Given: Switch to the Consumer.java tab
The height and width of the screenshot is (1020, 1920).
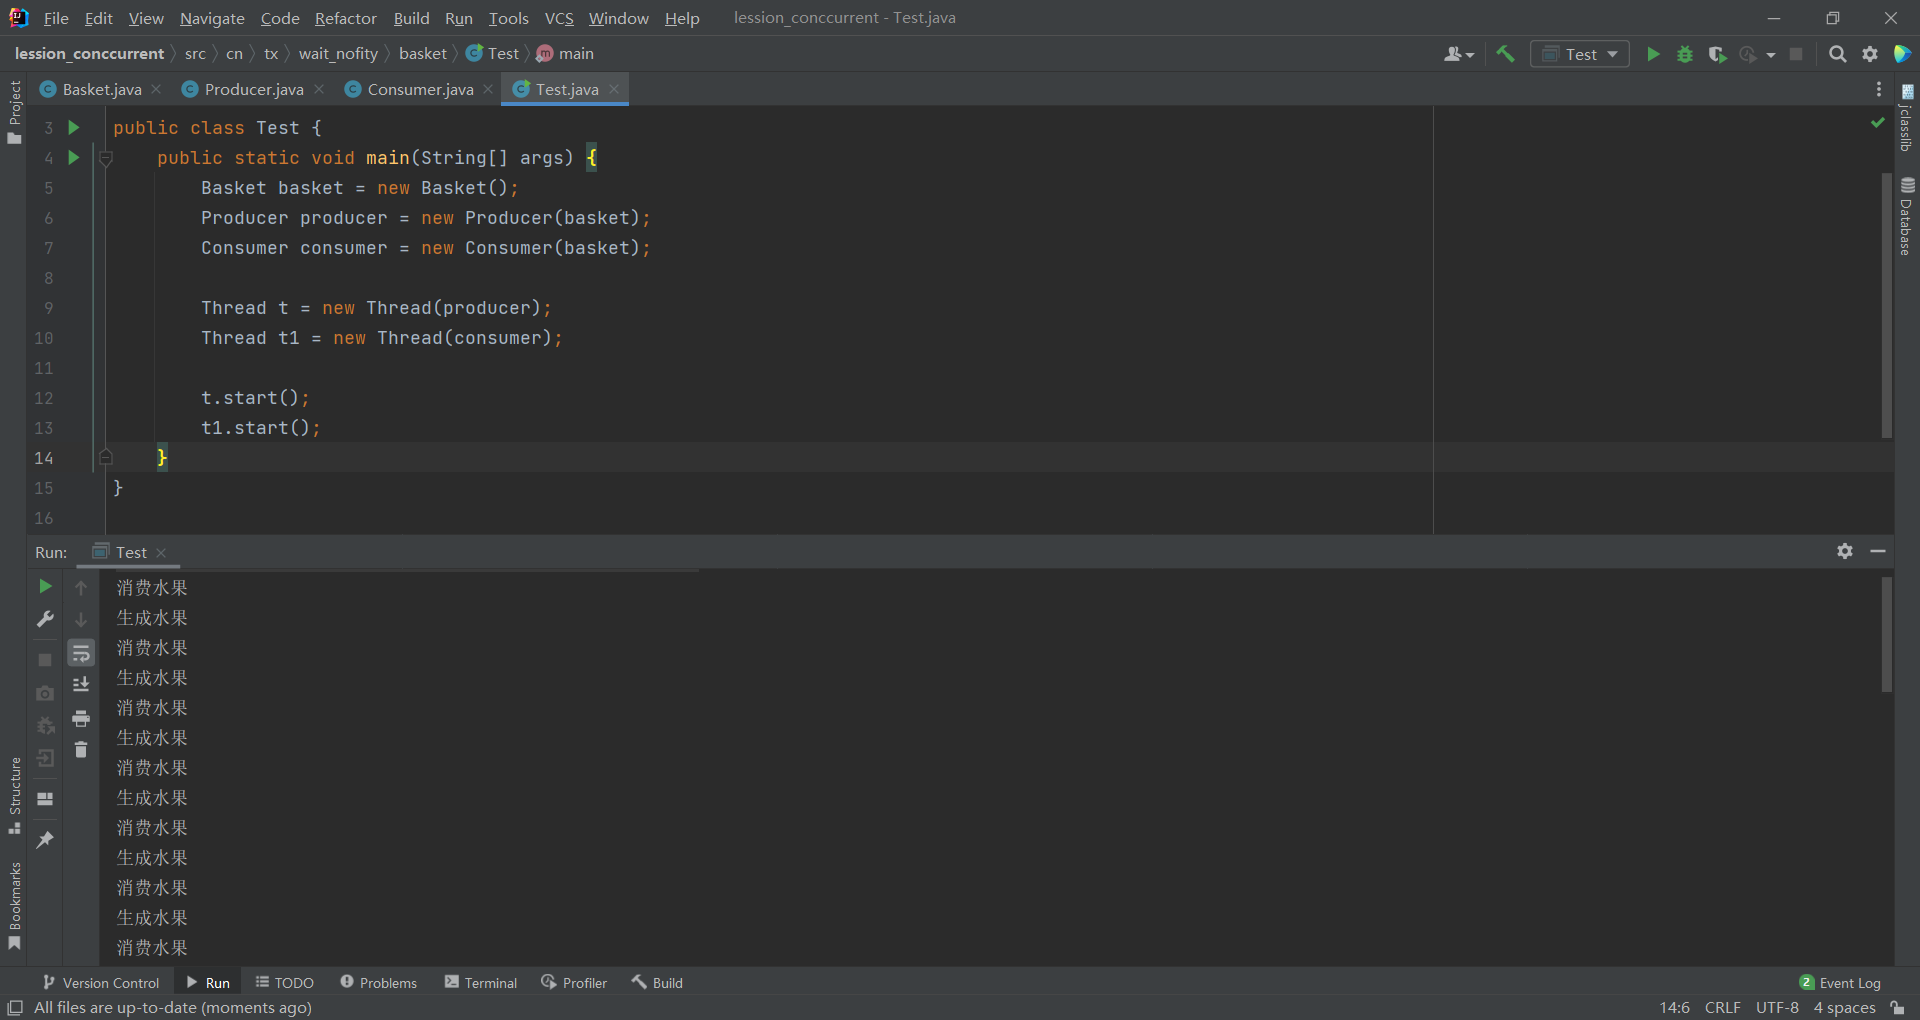Looking at the screenshot, I should point(420,89).
